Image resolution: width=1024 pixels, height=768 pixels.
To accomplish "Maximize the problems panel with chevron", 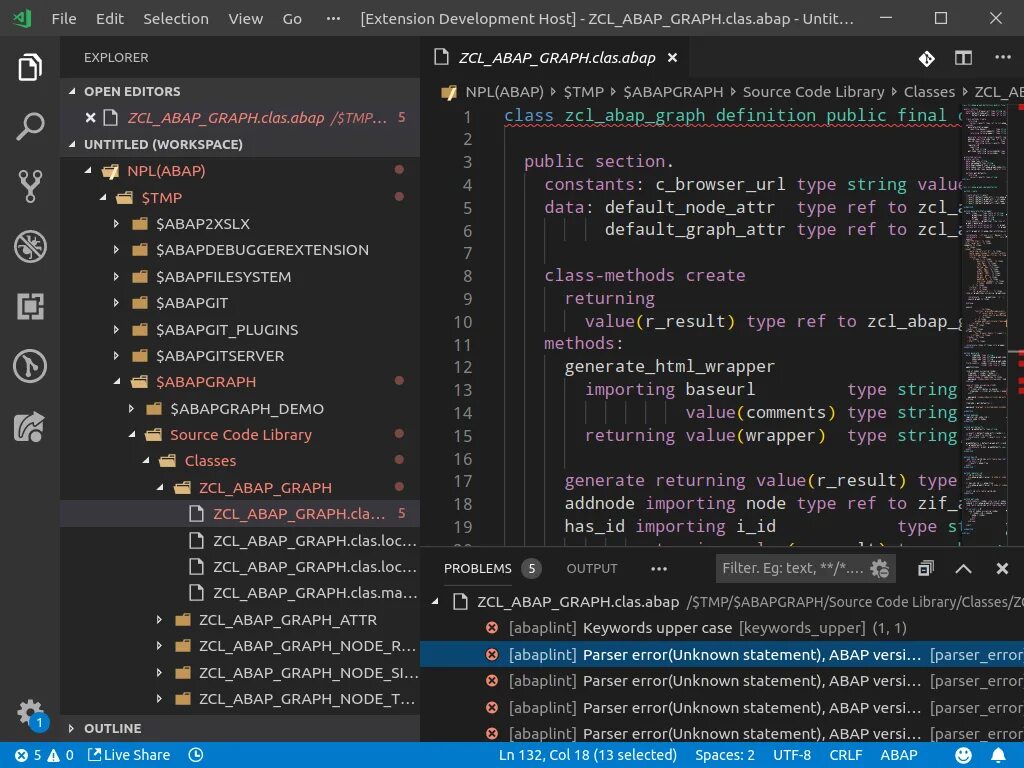I will (x=963, y=568).
